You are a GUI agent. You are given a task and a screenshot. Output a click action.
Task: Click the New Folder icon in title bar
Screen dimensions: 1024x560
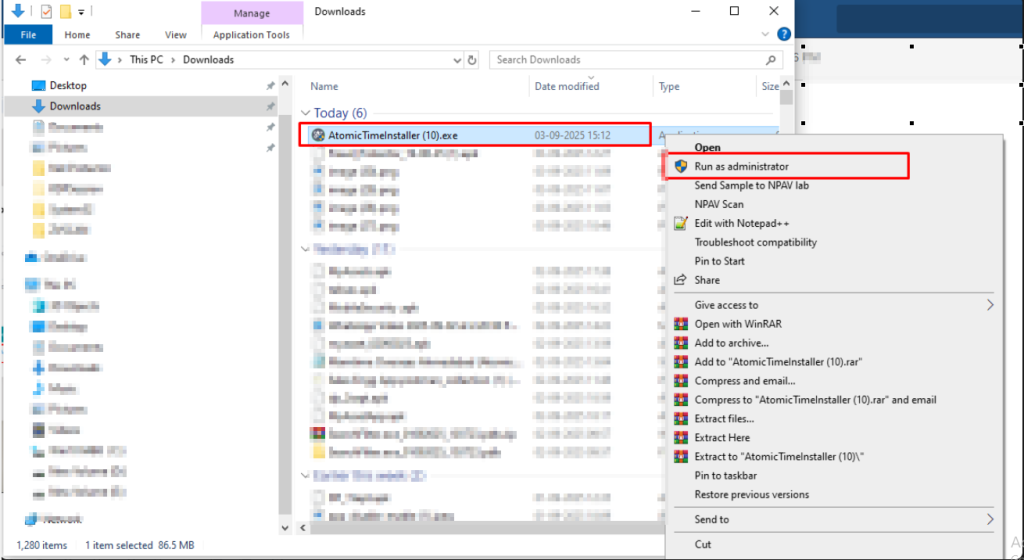click(x=64, y=12)
